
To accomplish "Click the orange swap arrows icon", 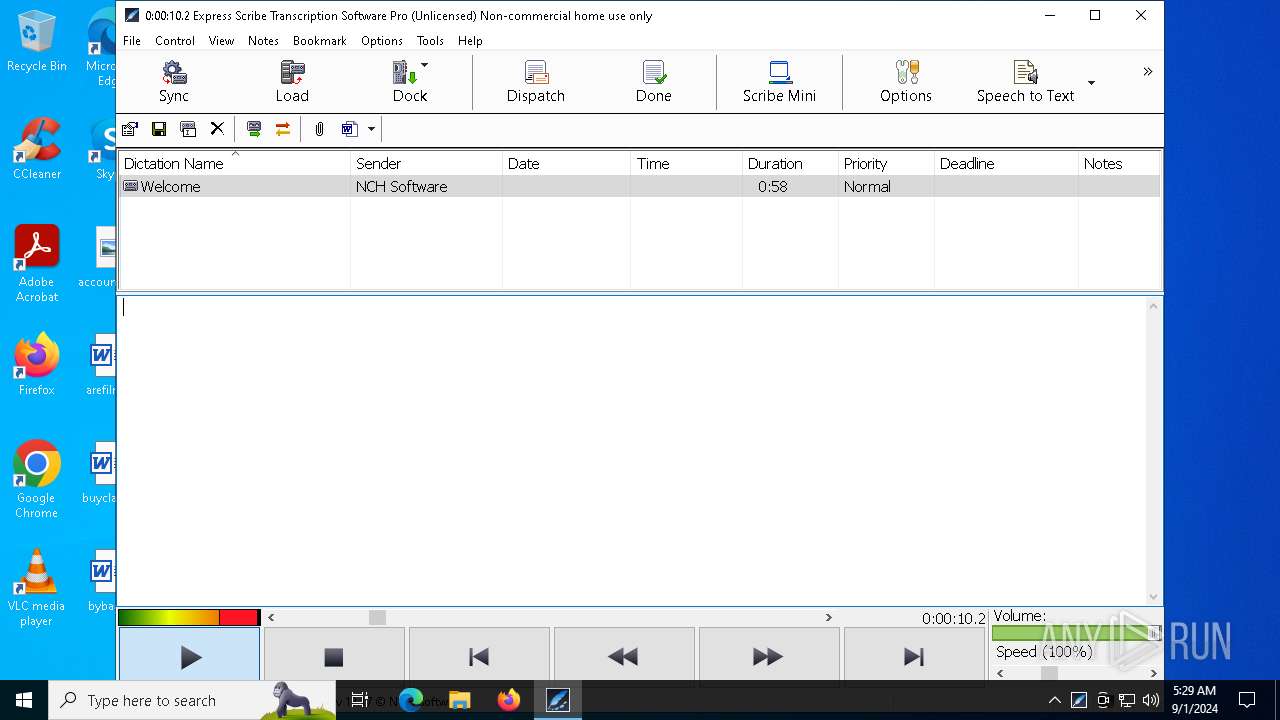I will coord(283,129).
